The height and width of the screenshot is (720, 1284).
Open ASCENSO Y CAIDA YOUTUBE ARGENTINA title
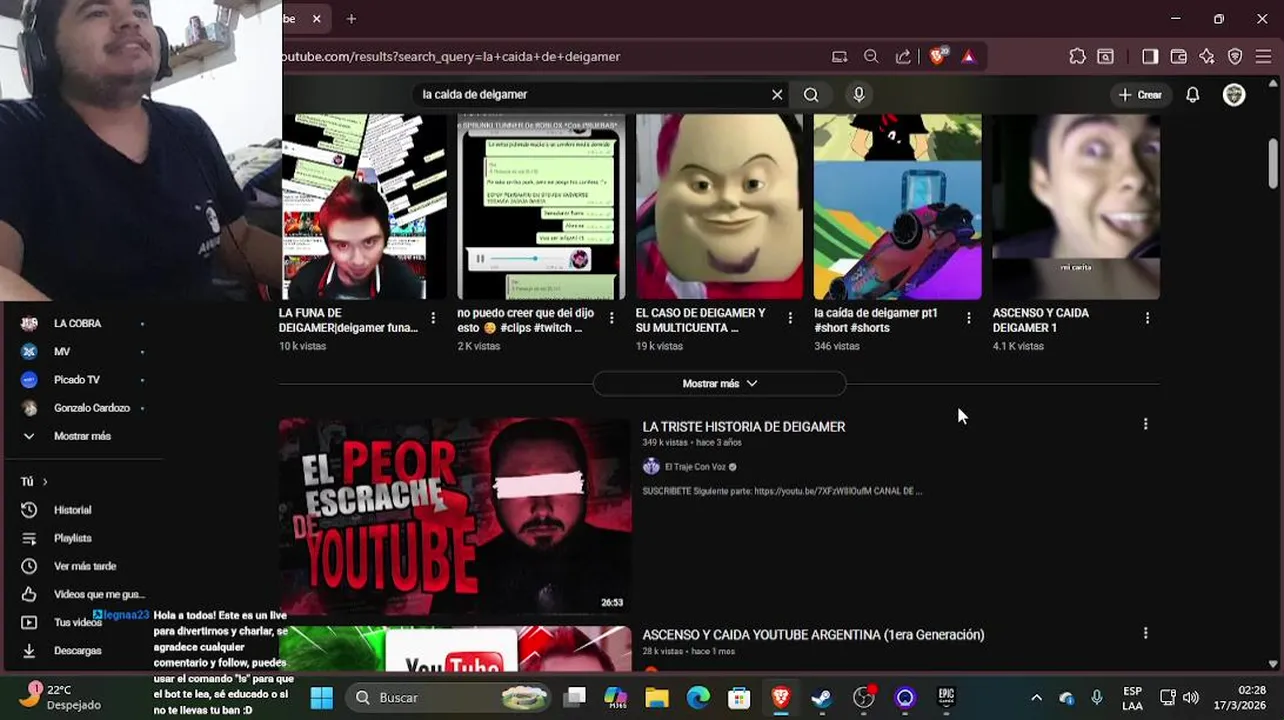pyautogui.click(x=813, y=635)
